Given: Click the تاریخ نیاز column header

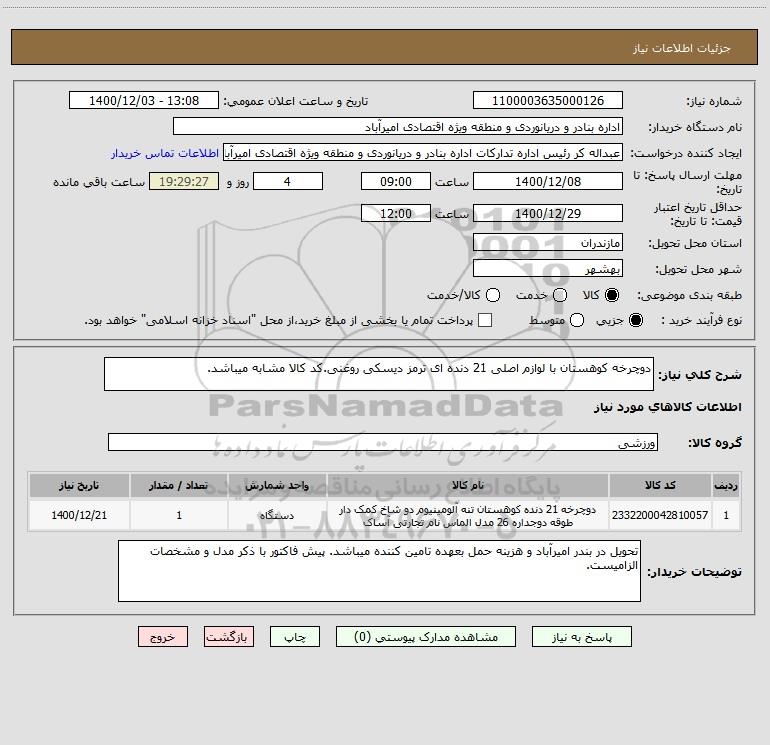Looking at the screenshot, I should 79,485.
